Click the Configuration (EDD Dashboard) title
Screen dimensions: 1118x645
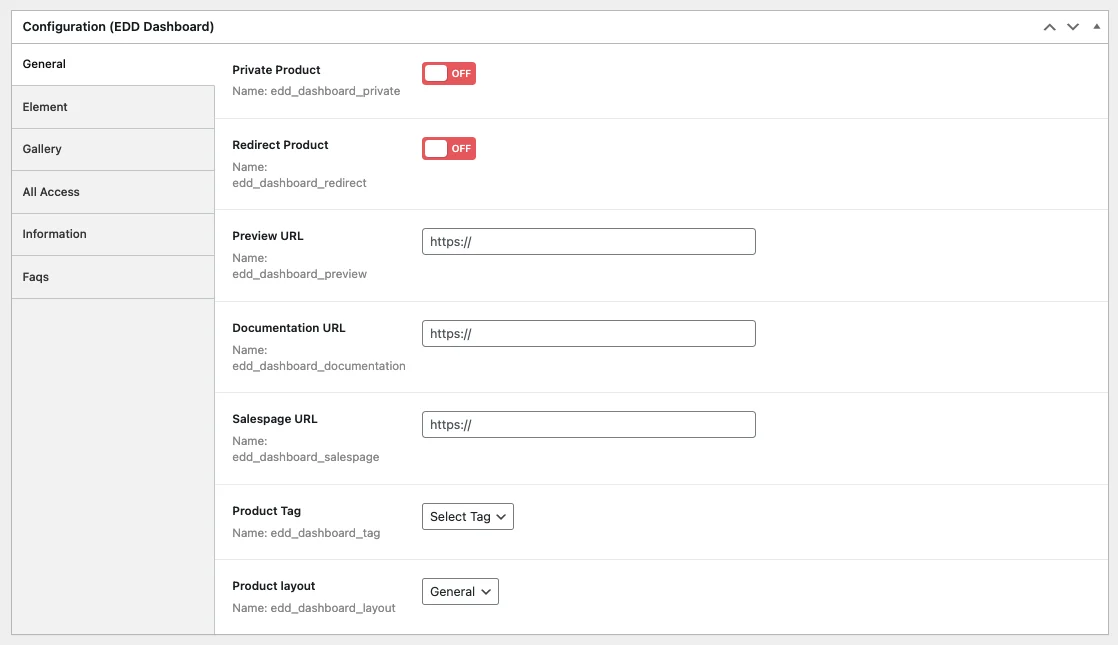click(x=118, y=26)
